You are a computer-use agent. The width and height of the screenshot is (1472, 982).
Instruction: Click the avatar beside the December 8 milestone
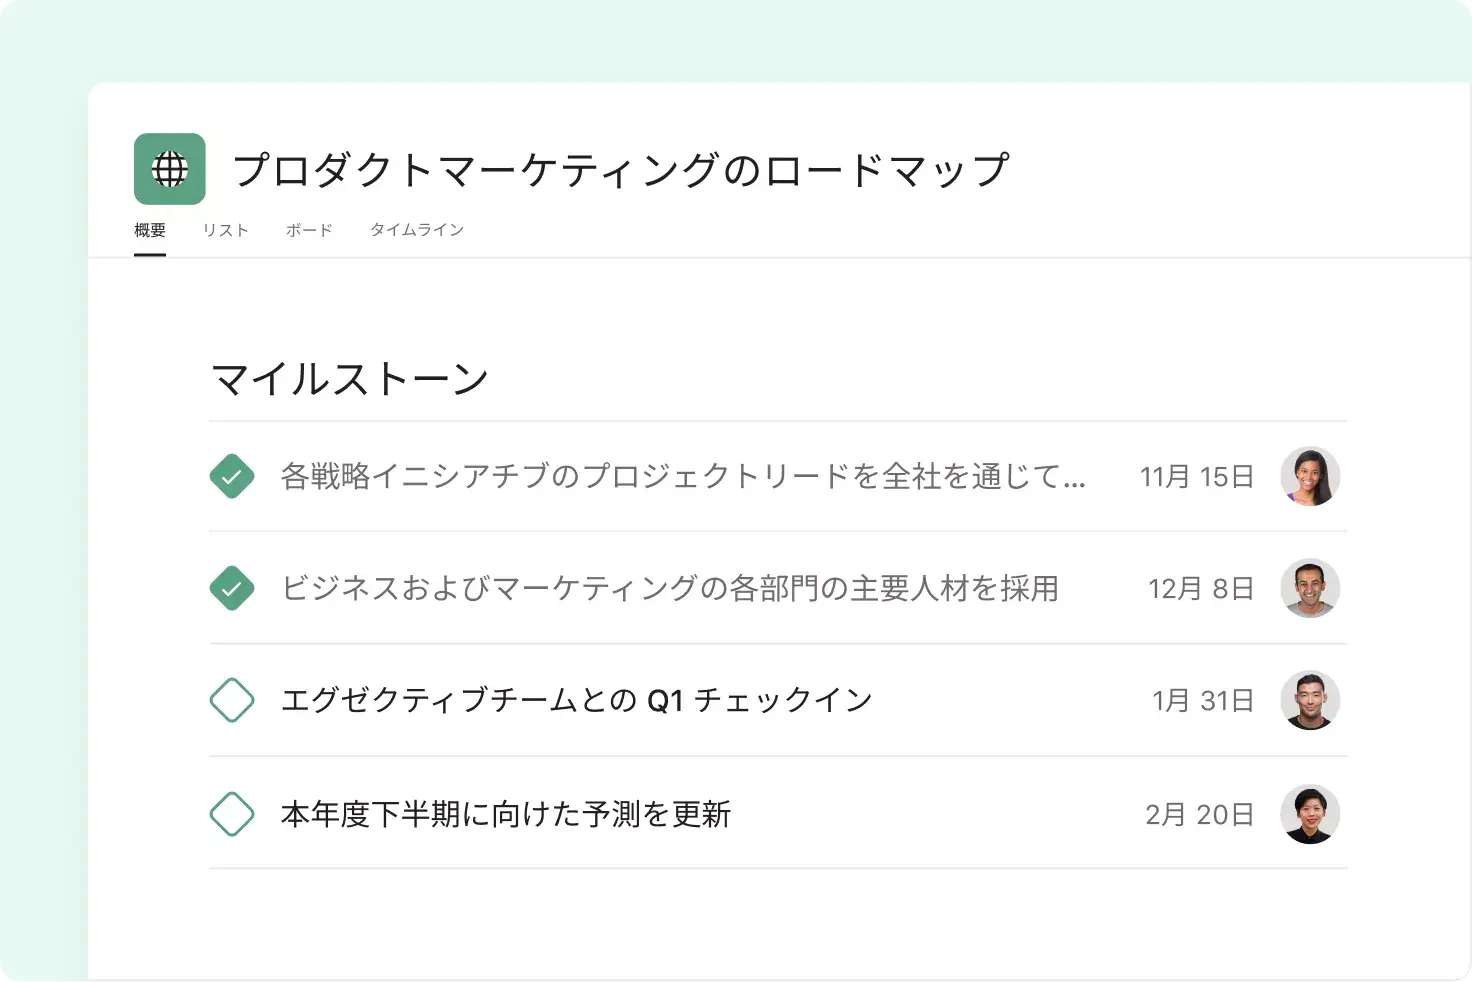coord(1310,589)
